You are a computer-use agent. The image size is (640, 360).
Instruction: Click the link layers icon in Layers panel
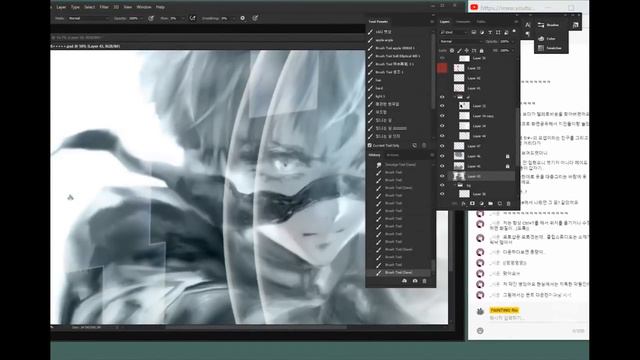pyautogui.click(x=454, y=203)
